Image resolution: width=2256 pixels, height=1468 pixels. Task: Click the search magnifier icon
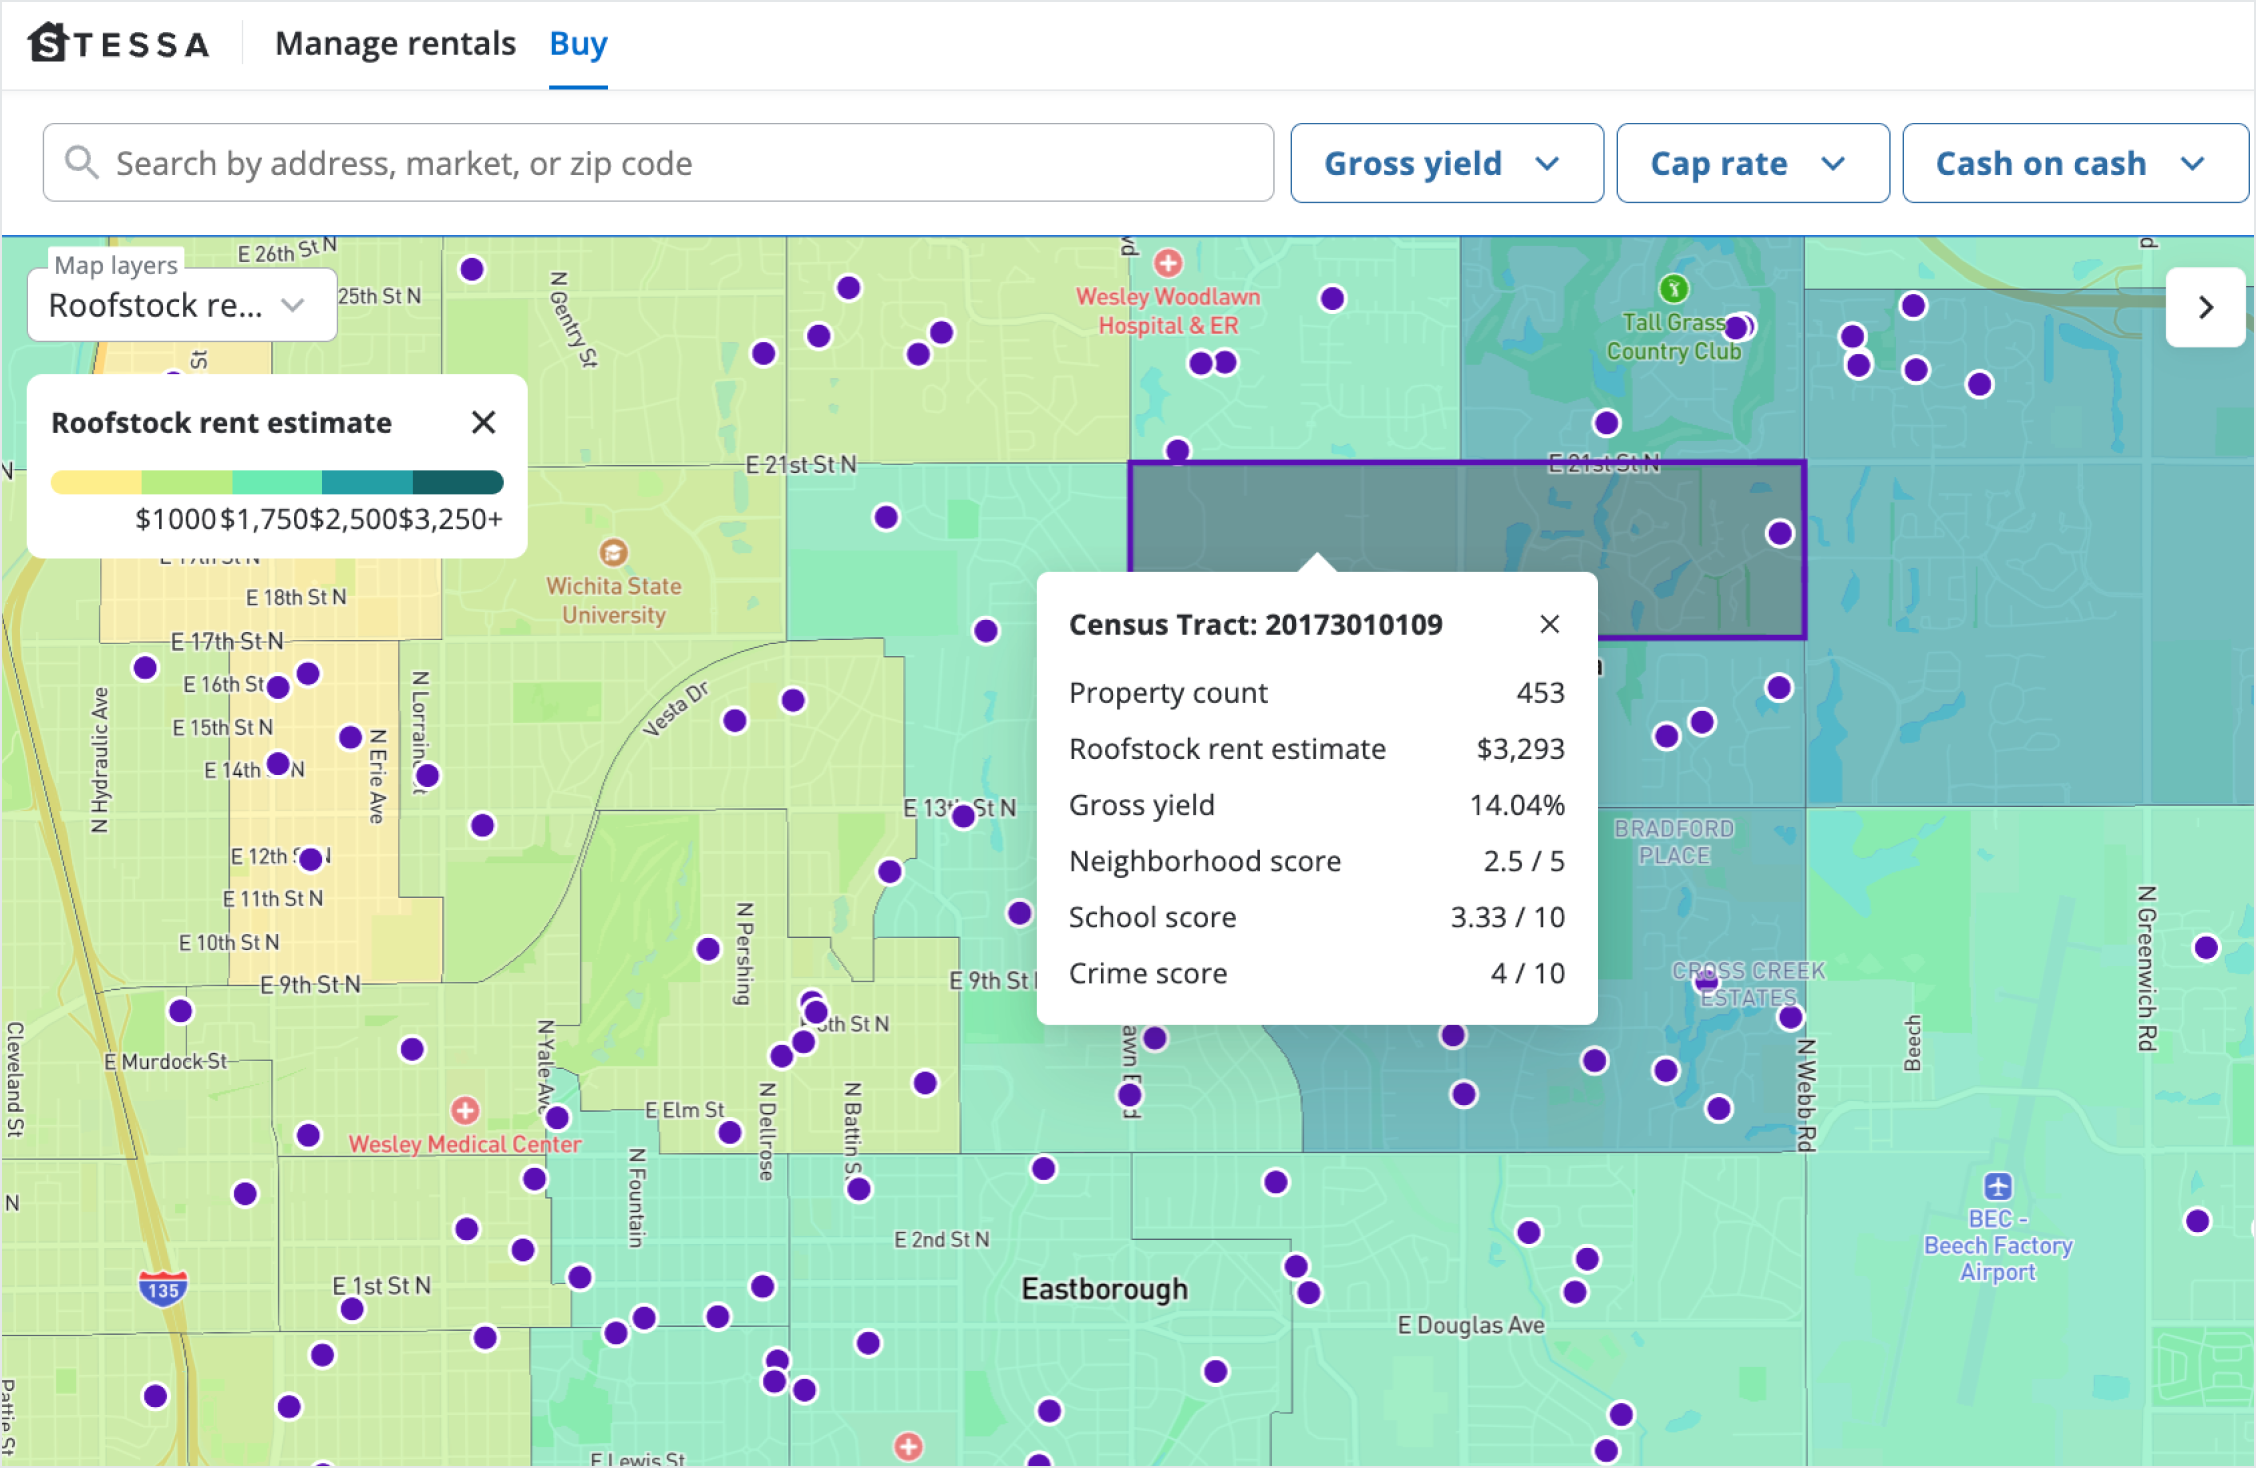point(83,162)
